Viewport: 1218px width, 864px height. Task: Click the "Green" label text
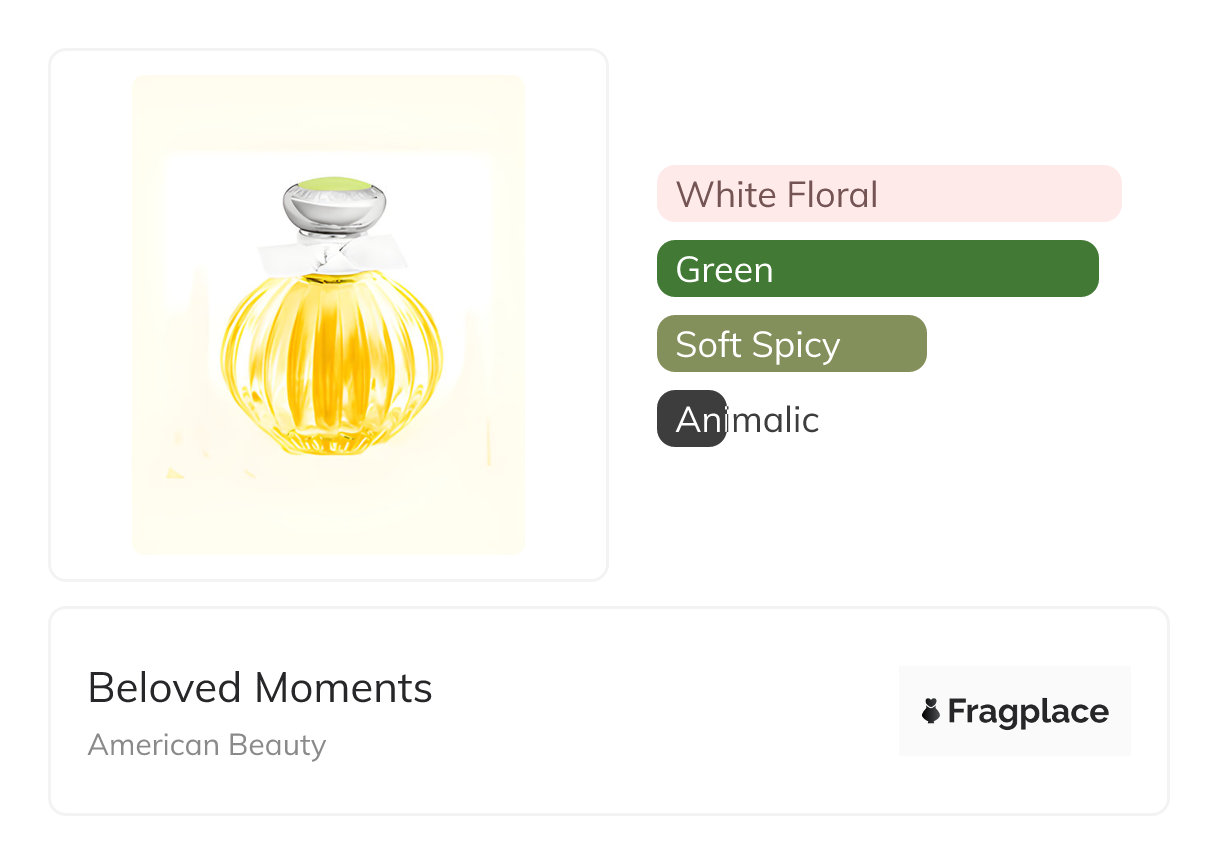724,269
